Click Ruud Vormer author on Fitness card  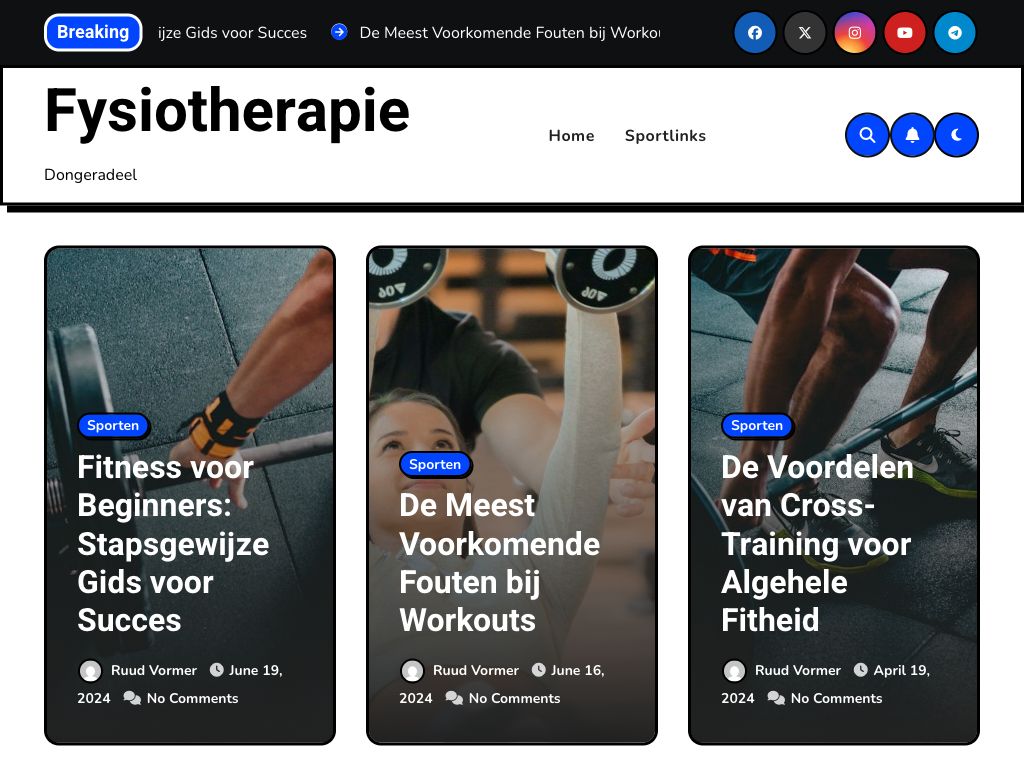[153, 671]
